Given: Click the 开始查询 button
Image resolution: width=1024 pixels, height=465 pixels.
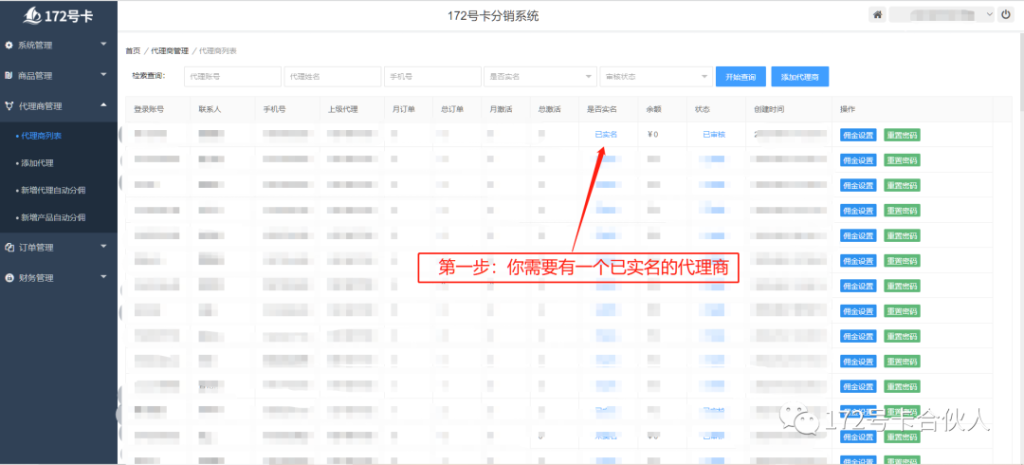Looking at the screenshot, I should [x=741, y=76].
